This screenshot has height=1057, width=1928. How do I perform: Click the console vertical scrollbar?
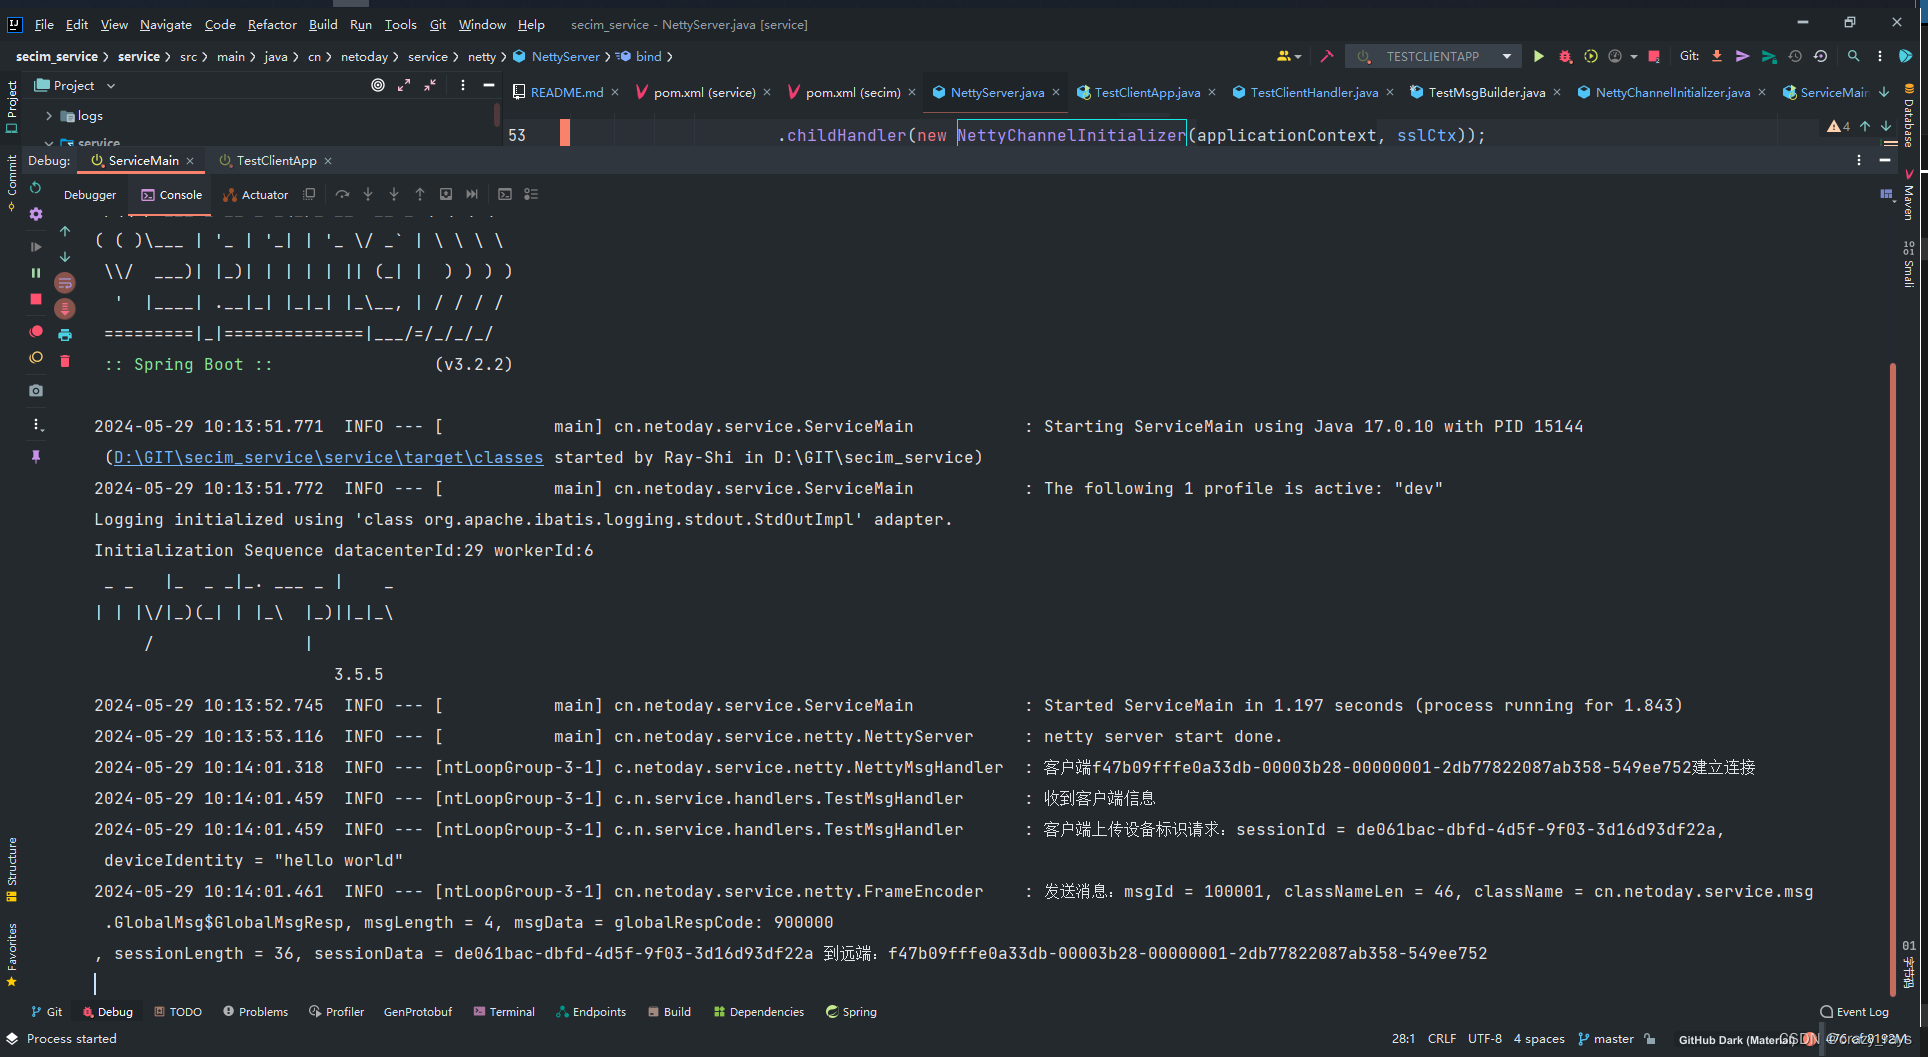point(1893,680)
